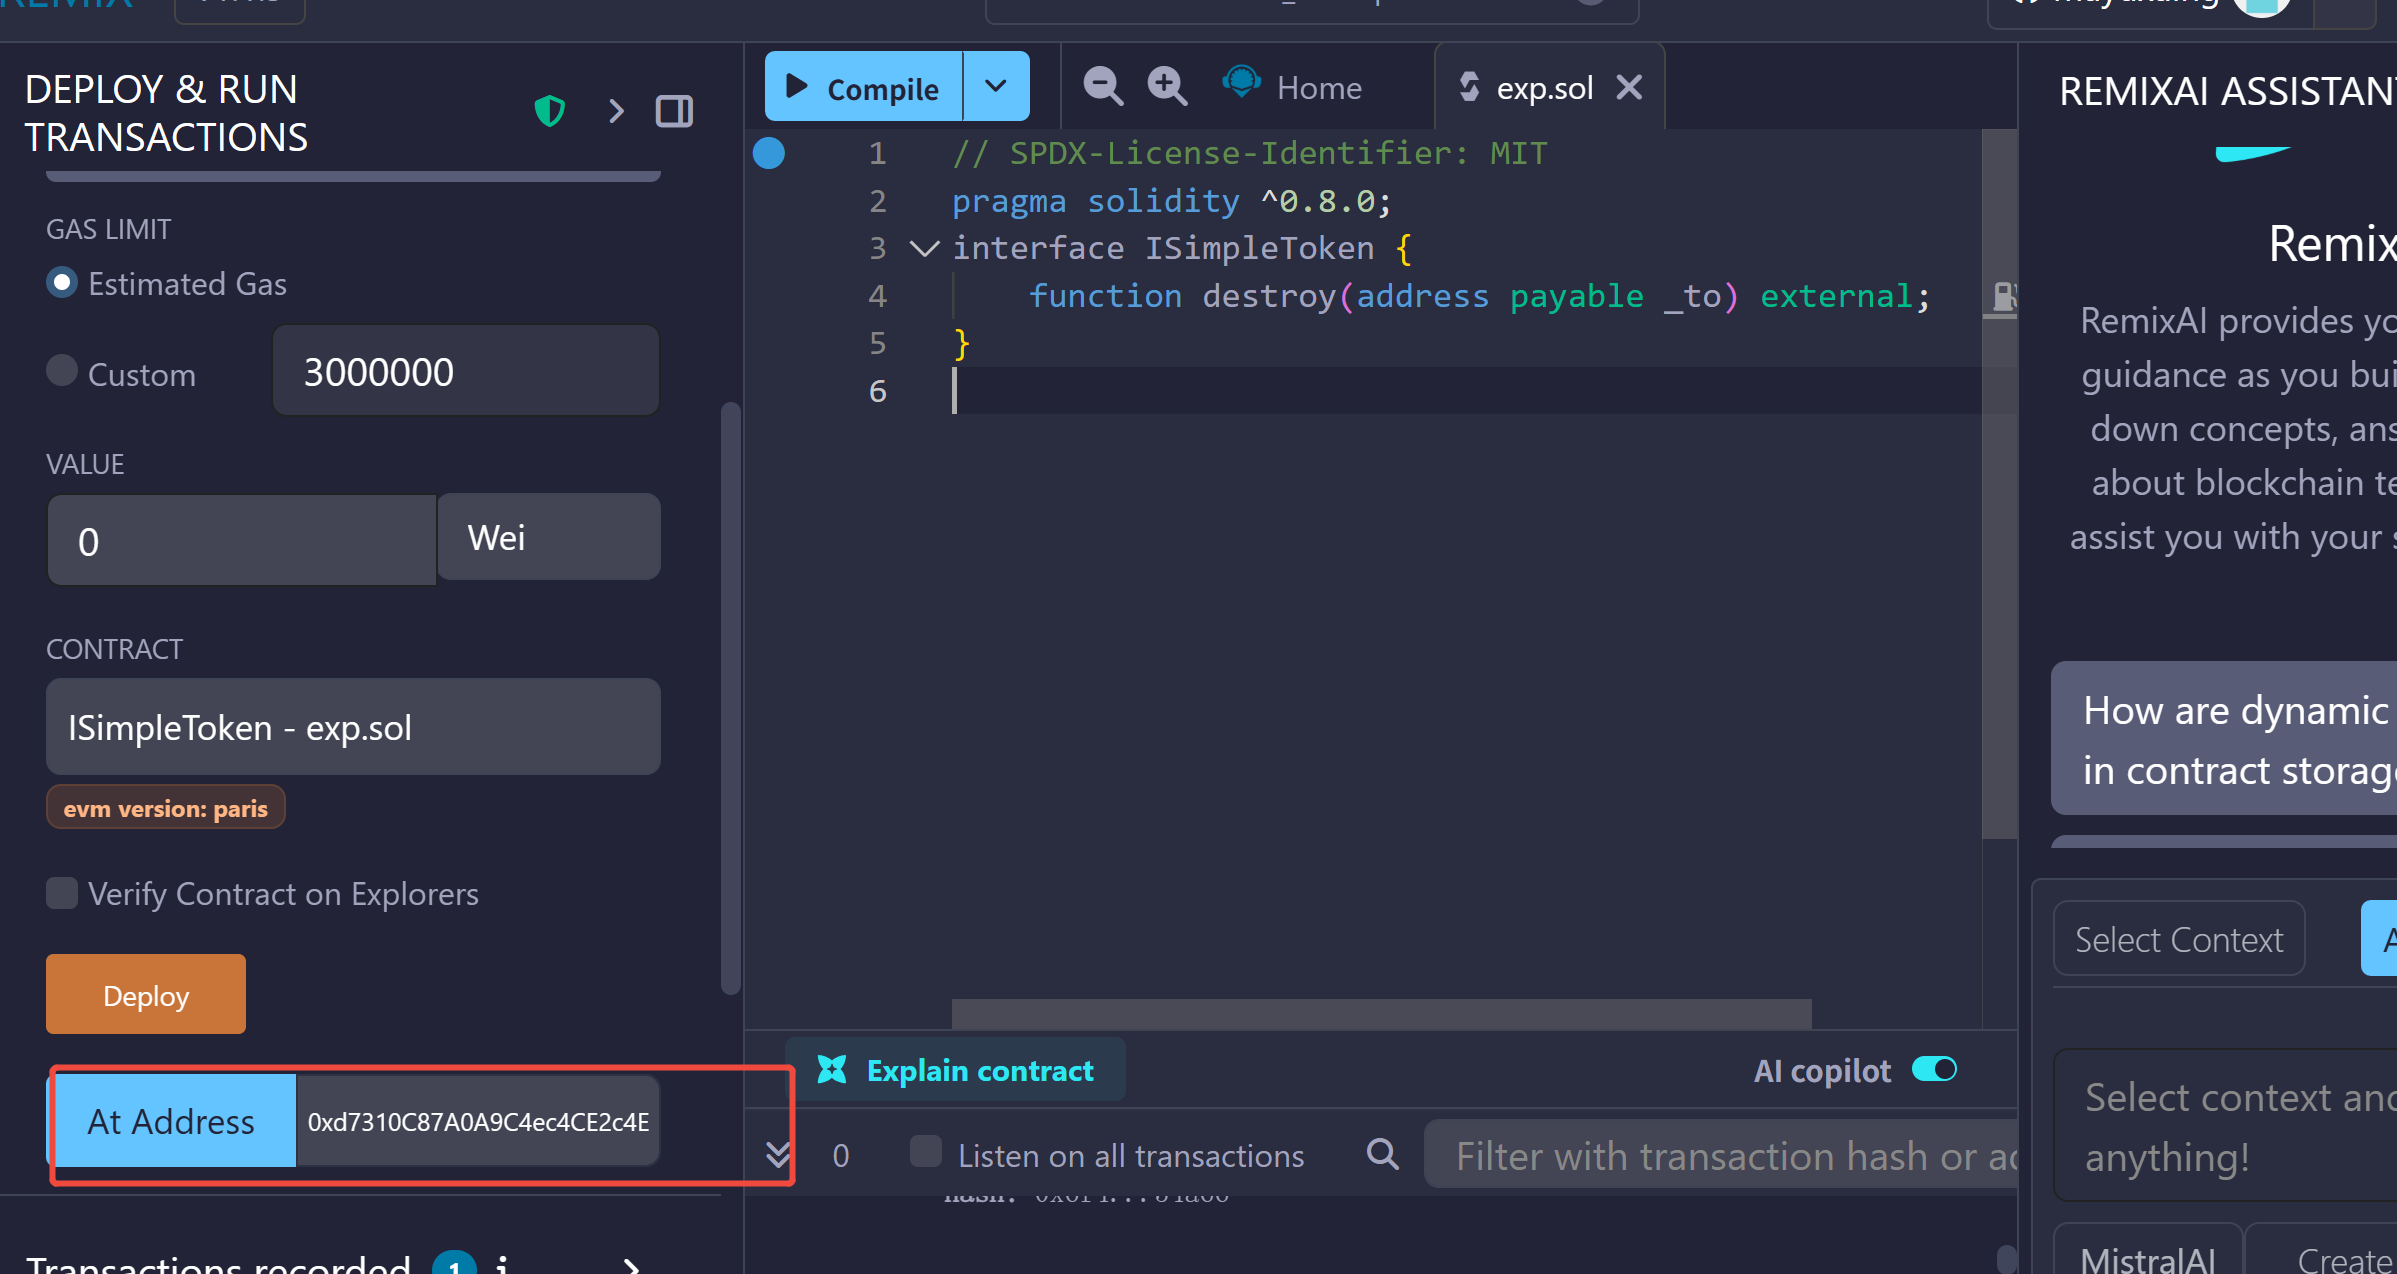Open the Compile options dropdown arrow
The image size is (2397, 1274).
pyautogui.click(x=996, y=87)
